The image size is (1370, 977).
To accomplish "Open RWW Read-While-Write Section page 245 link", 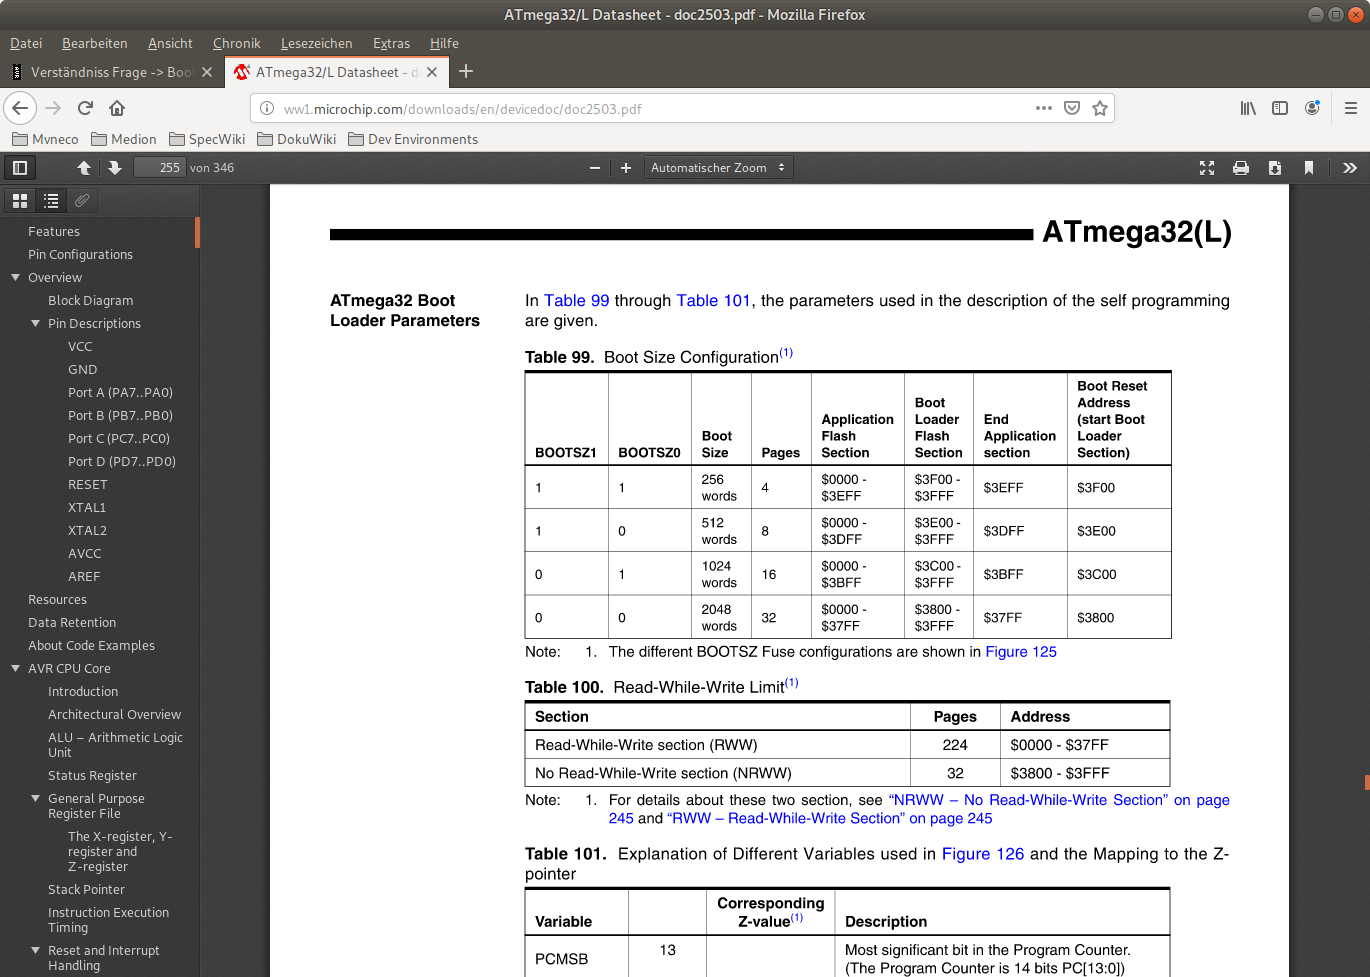I will (830, 818).
